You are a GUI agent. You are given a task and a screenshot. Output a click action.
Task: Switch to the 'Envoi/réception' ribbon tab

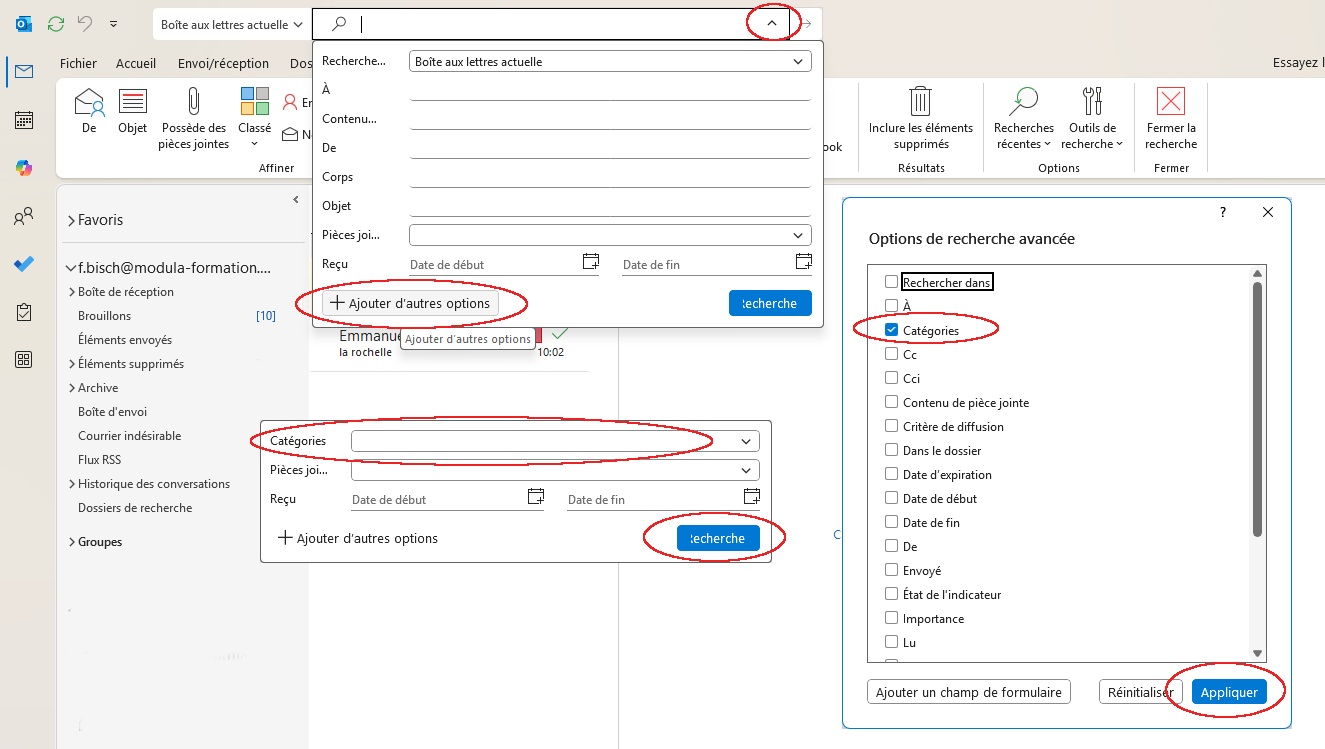click(223, 63)
